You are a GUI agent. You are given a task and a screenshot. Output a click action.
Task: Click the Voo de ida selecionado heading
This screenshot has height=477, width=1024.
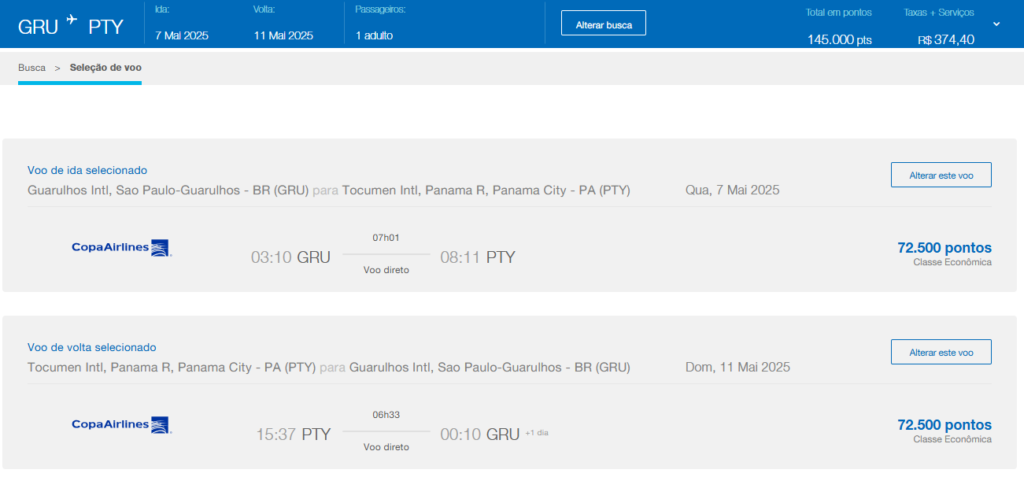coord(87,170)
